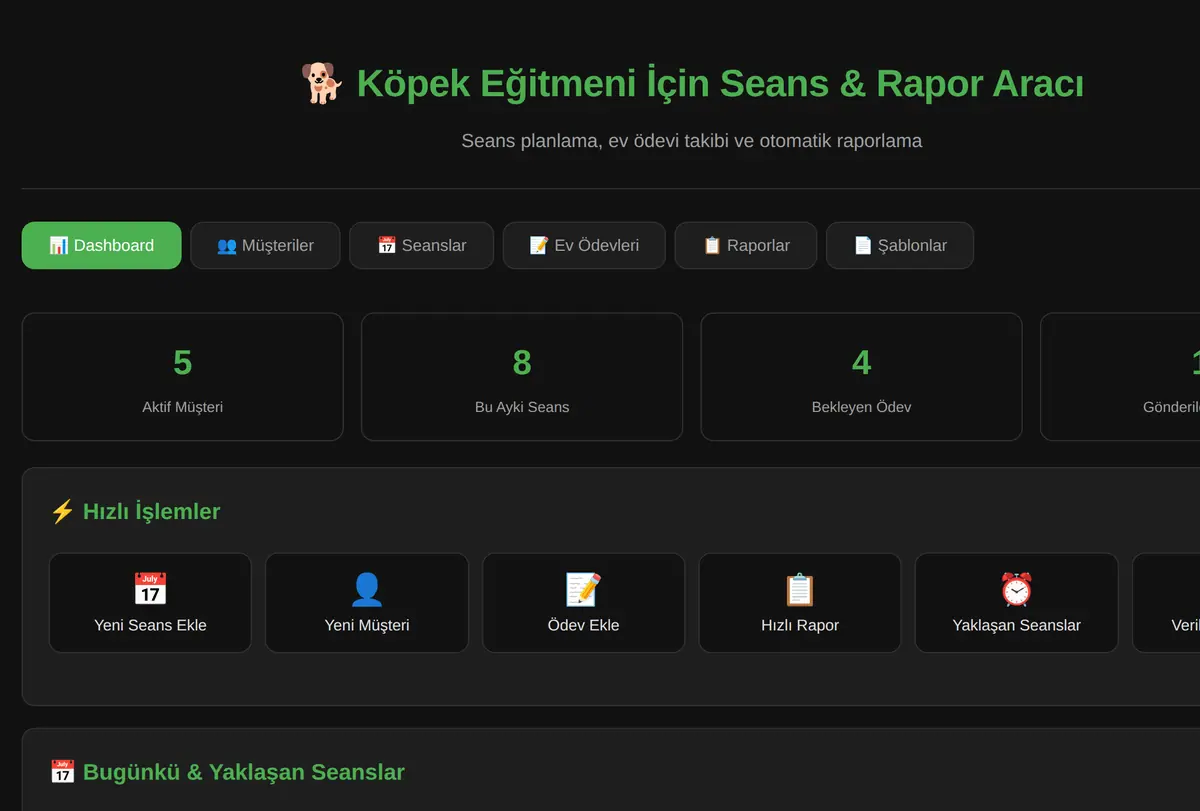Click the Yeni Seans Ekle calendar icon
Screen dimensions: 1200x811
click(x=150, y=589)
